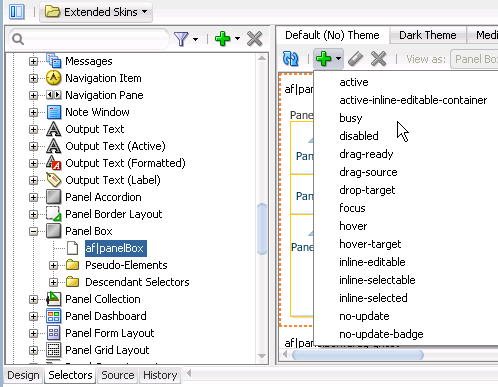Expand the Output Text node
This screenshot has width=498, height=387.
click(33, 129)
